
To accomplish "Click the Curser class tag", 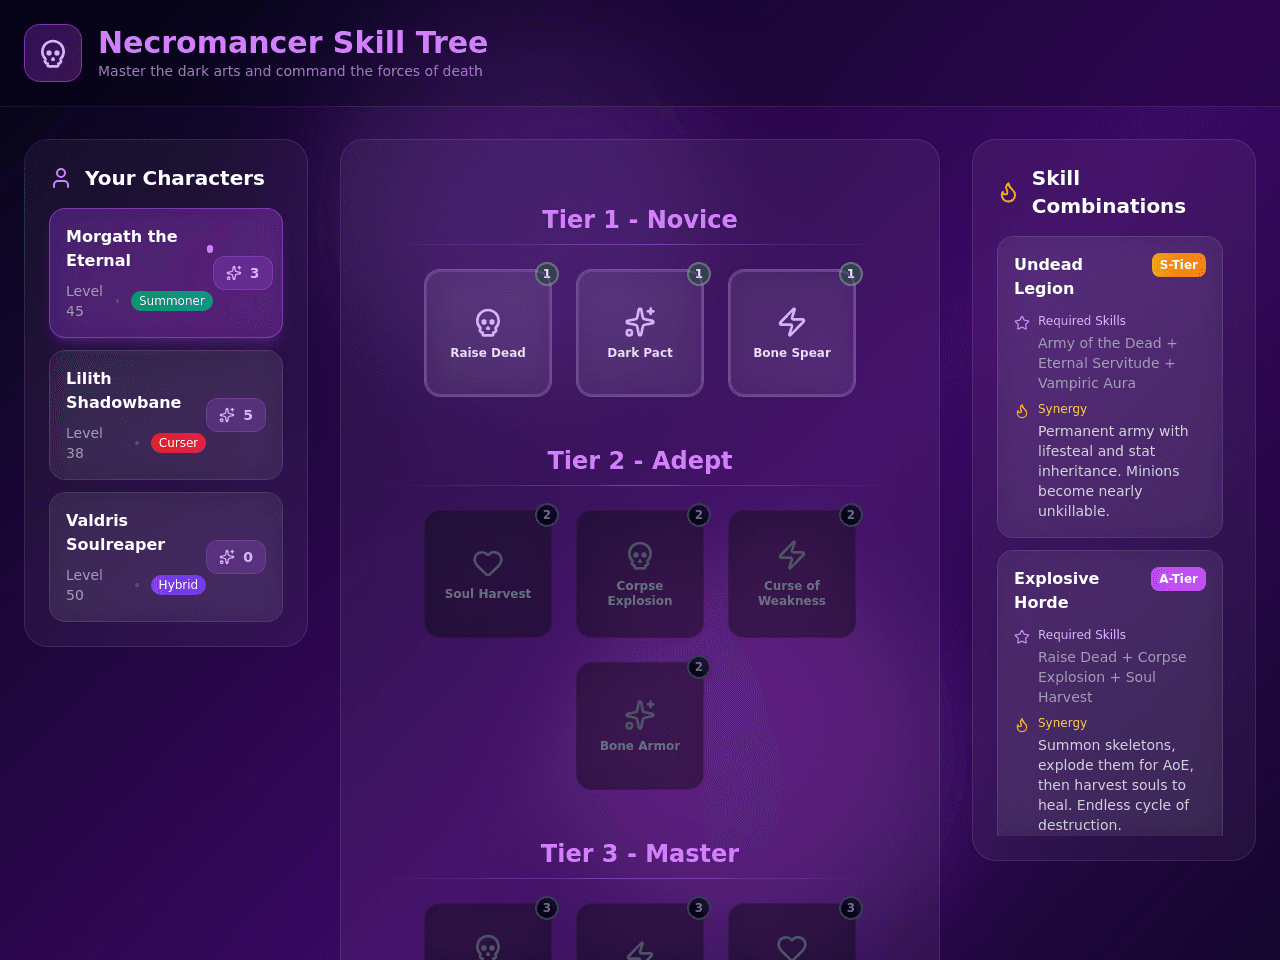I will click(x=178, y=443).
